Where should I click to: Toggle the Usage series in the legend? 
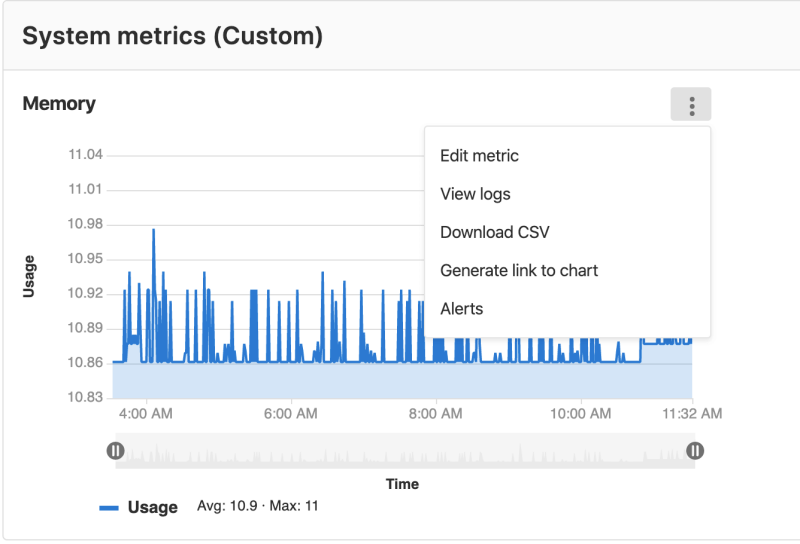point(152,507)
